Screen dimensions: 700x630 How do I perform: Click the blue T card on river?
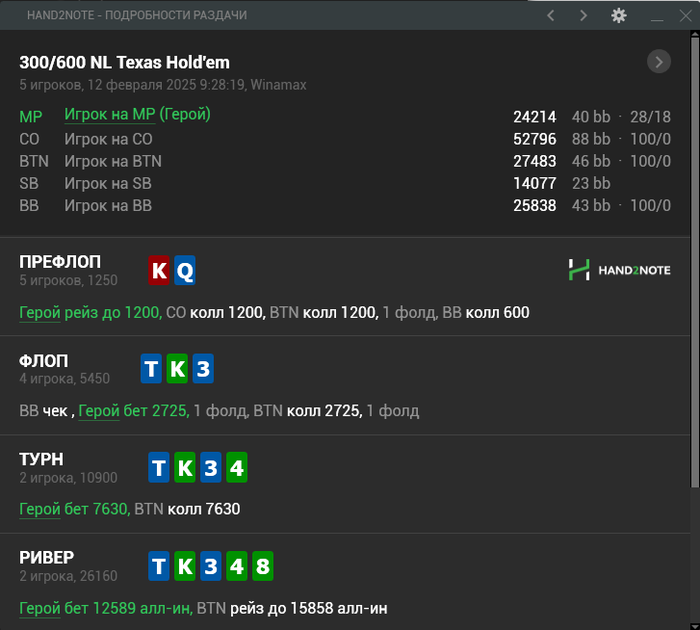click(159, 566)
